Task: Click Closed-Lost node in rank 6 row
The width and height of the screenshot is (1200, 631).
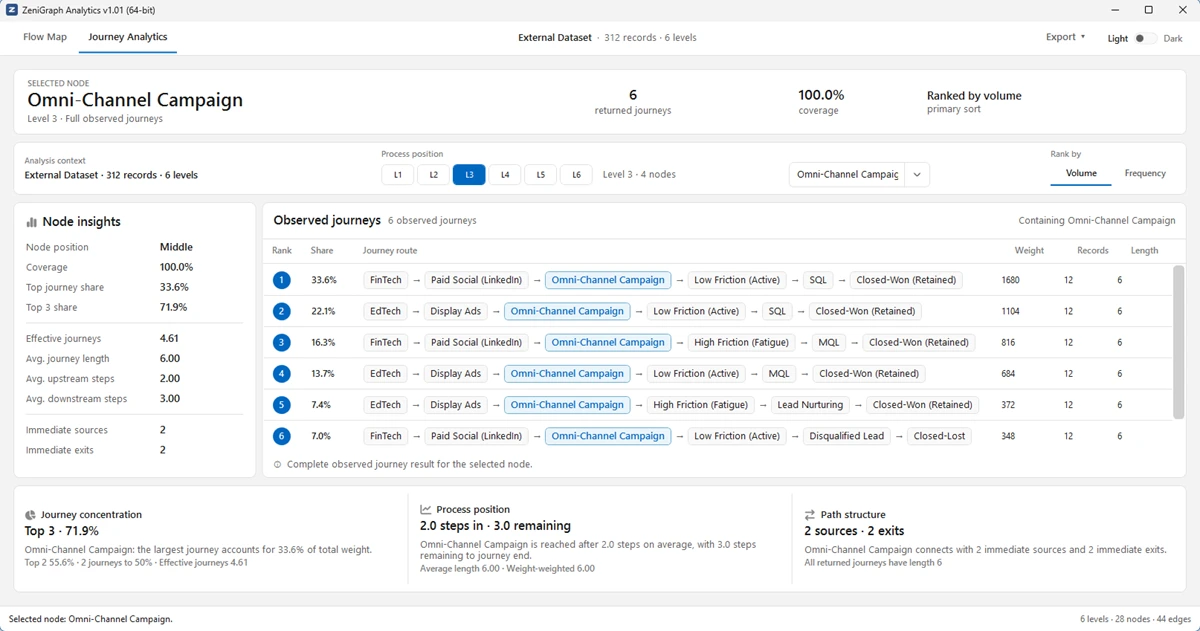Action: [x=940, y=436]
